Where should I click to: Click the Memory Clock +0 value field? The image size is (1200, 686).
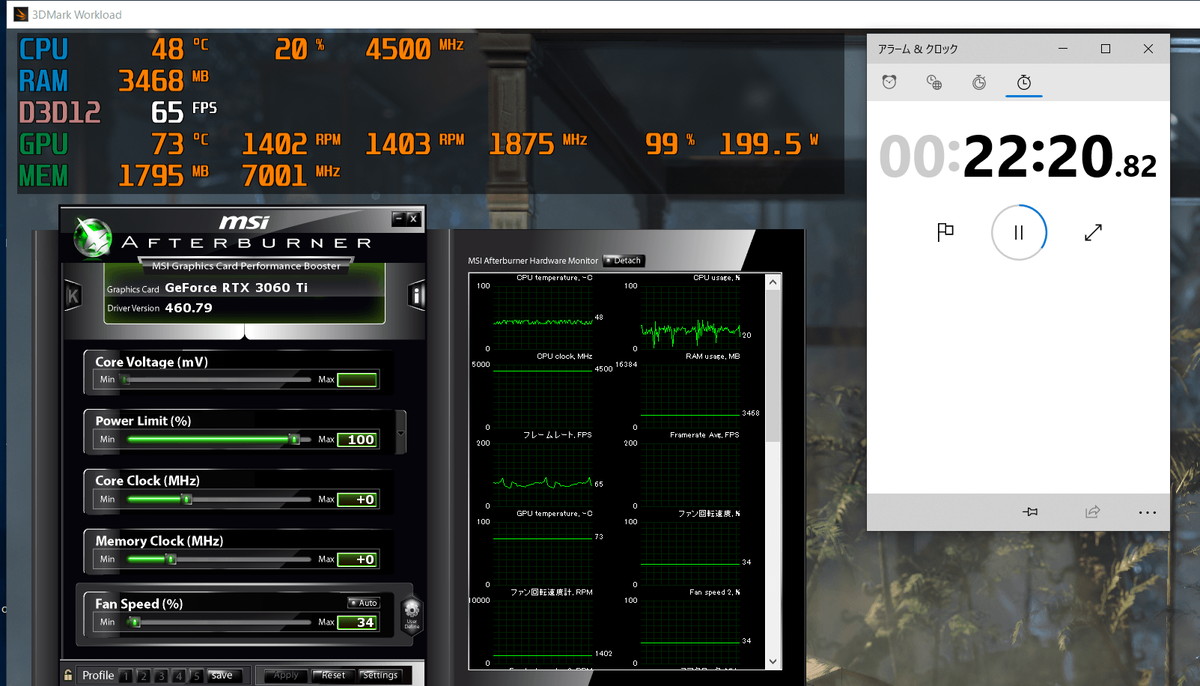[357, 560]
